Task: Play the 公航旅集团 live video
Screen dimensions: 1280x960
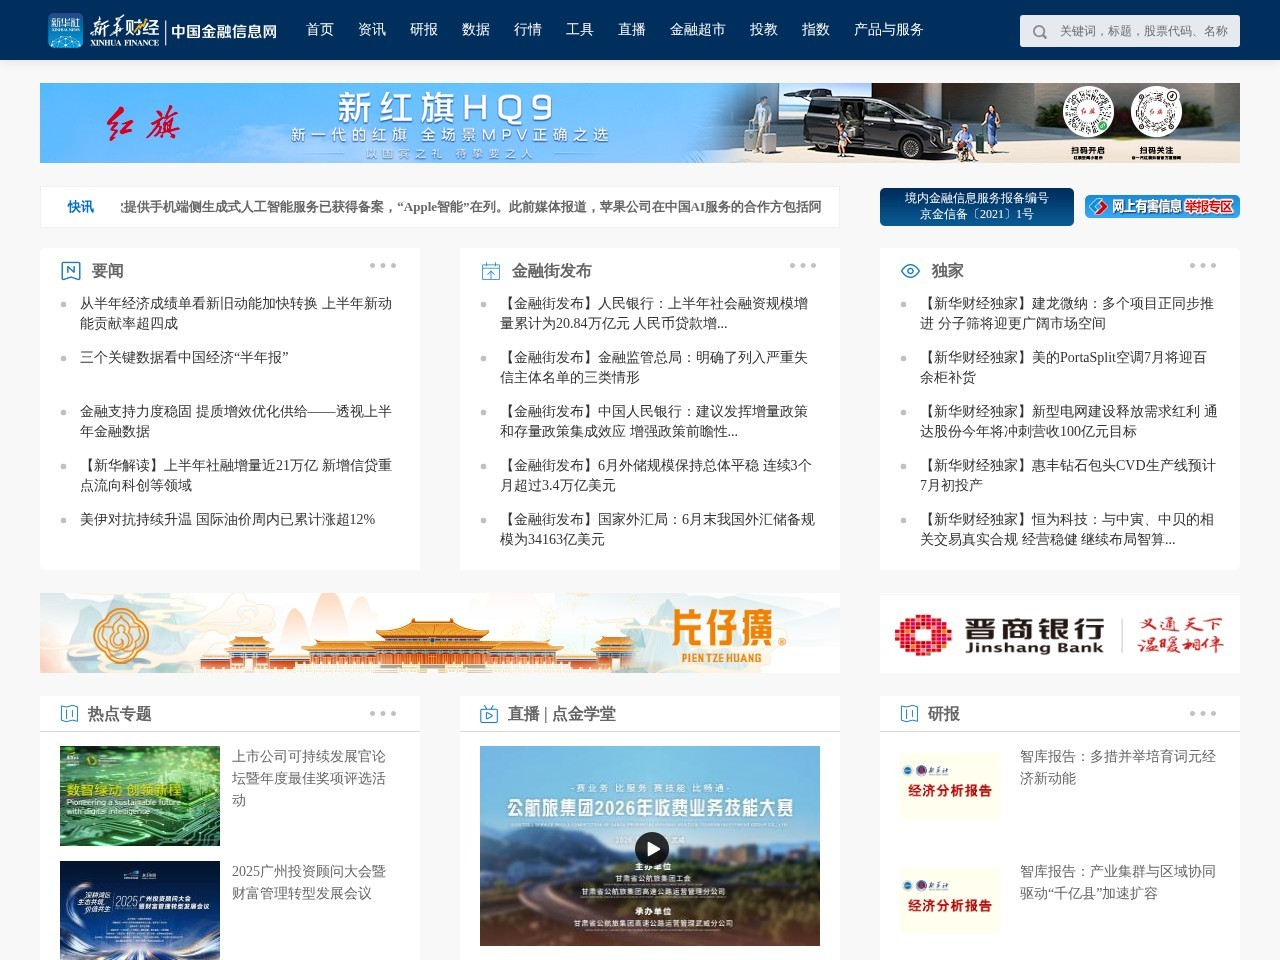Action: coord(651,850)
